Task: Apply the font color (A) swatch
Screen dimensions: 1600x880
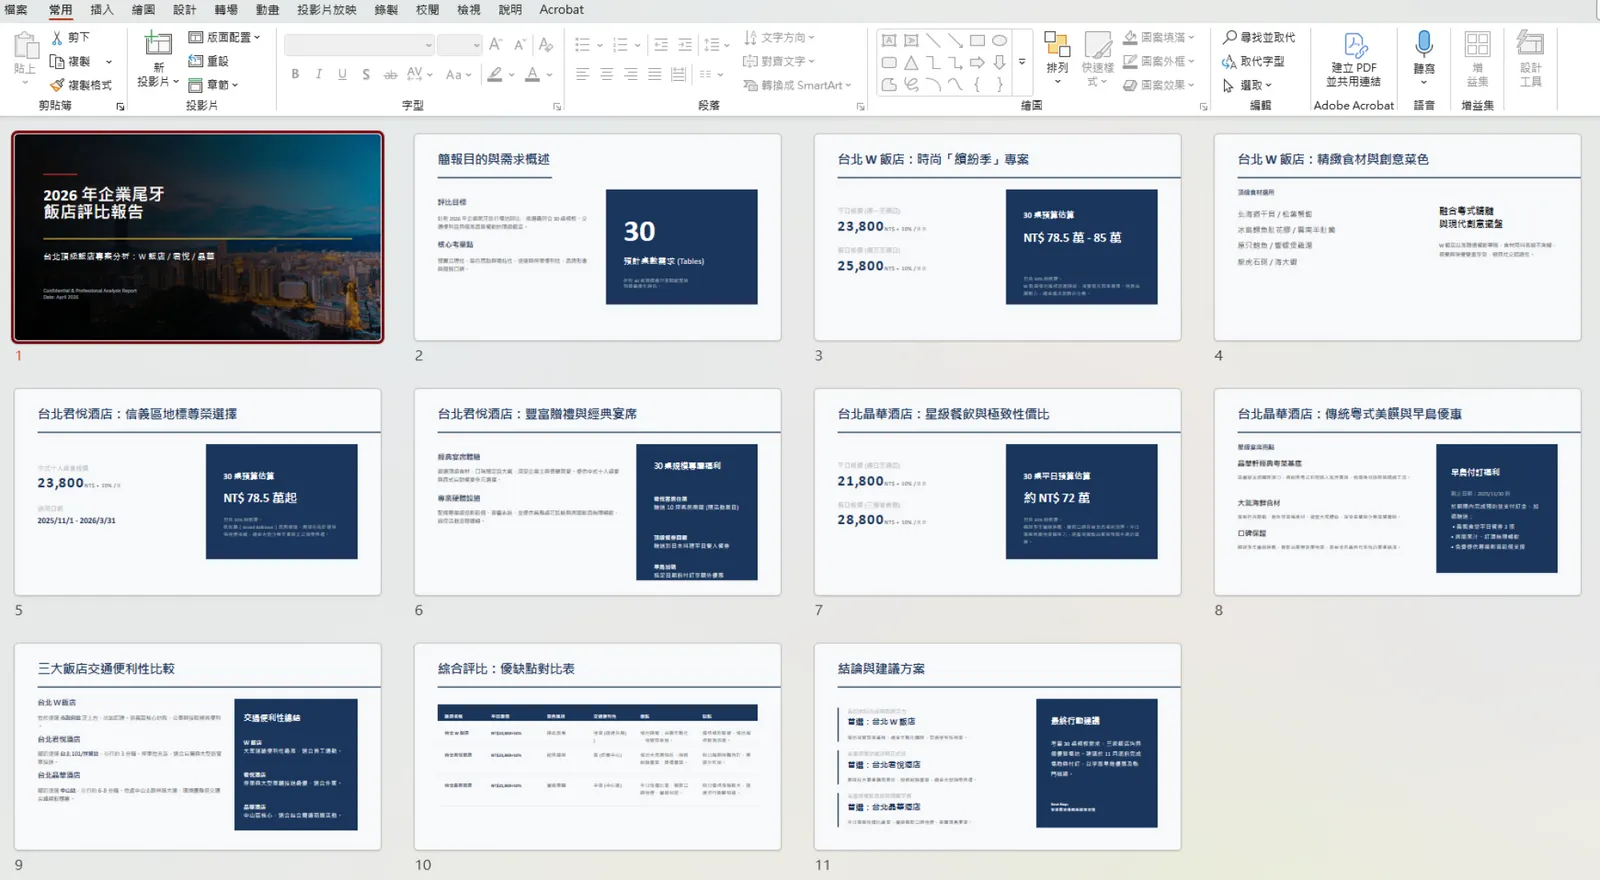Action: (533, 75)
